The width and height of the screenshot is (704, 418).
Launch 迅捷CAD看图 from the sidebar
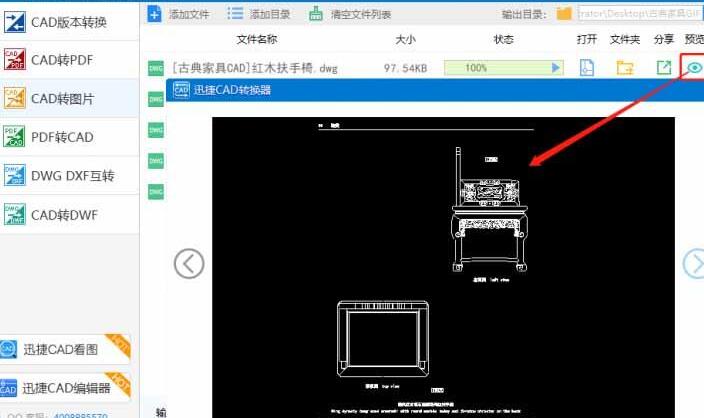65,349
